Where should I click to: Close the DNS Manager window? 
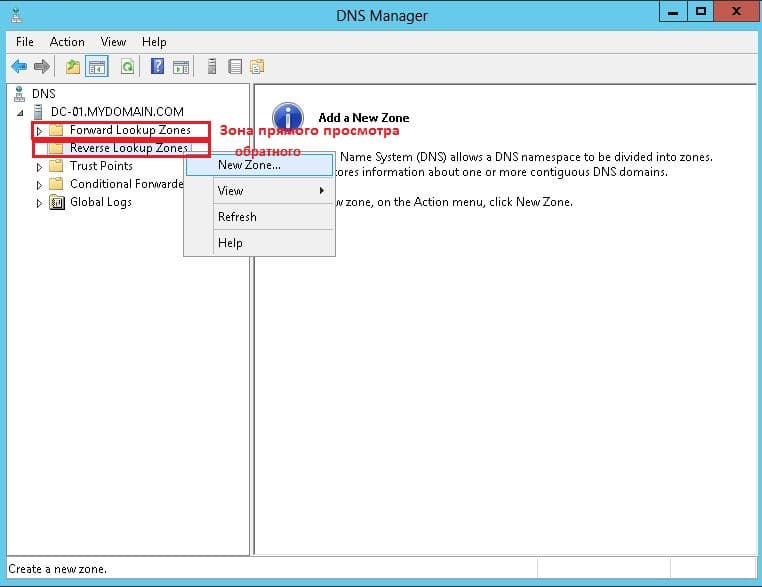[x=737, y=12]
